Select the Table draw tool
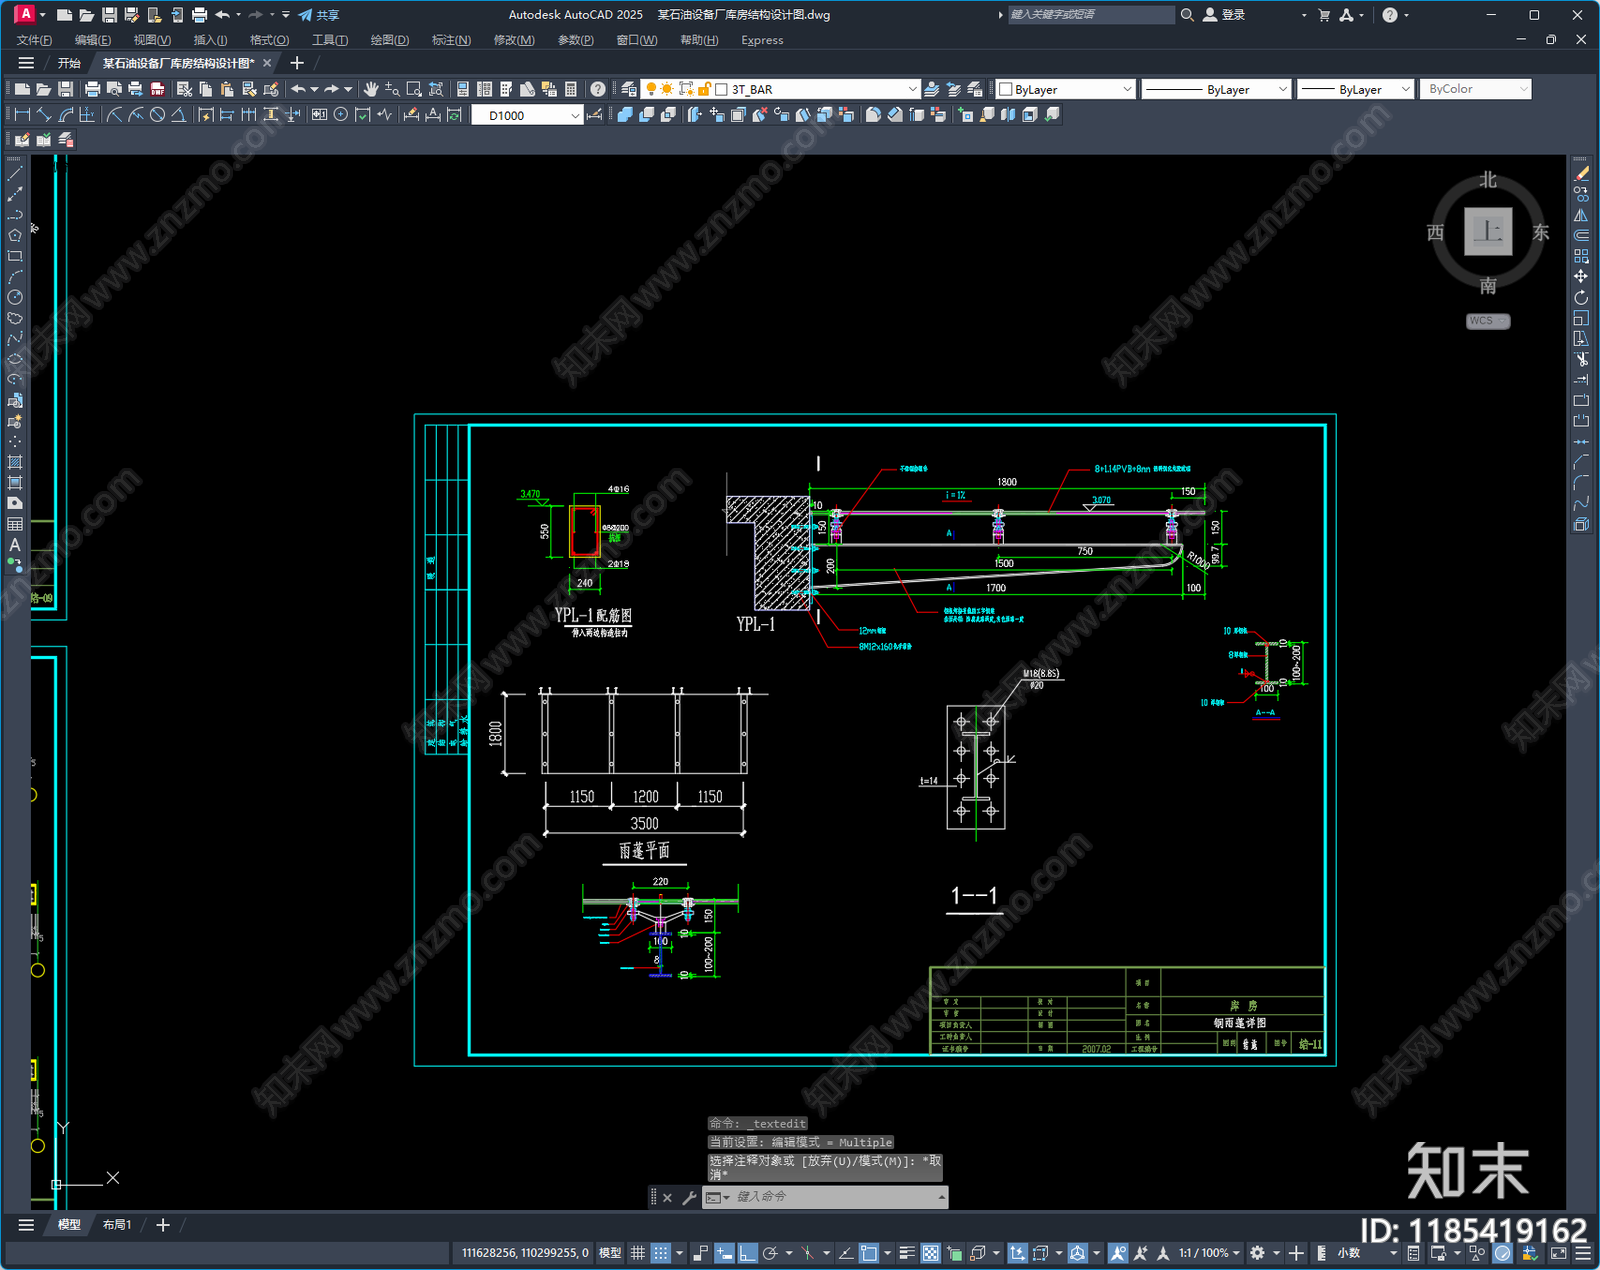Image resolution: width=1600 pixels, height=1270 pixels. click(x=15, y=524)
